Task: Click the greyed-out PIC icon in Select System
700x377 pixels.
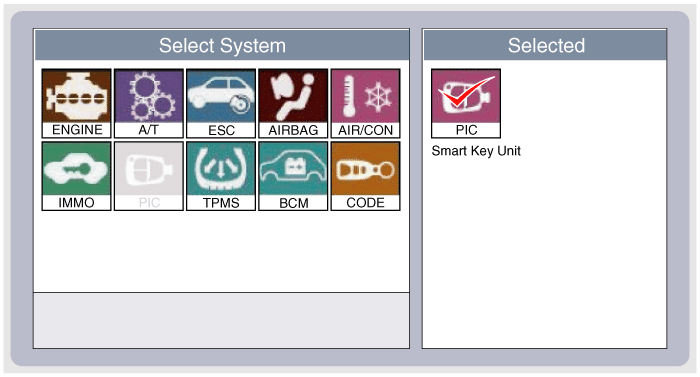Action: pyautogui.click(x=149, y=176)
